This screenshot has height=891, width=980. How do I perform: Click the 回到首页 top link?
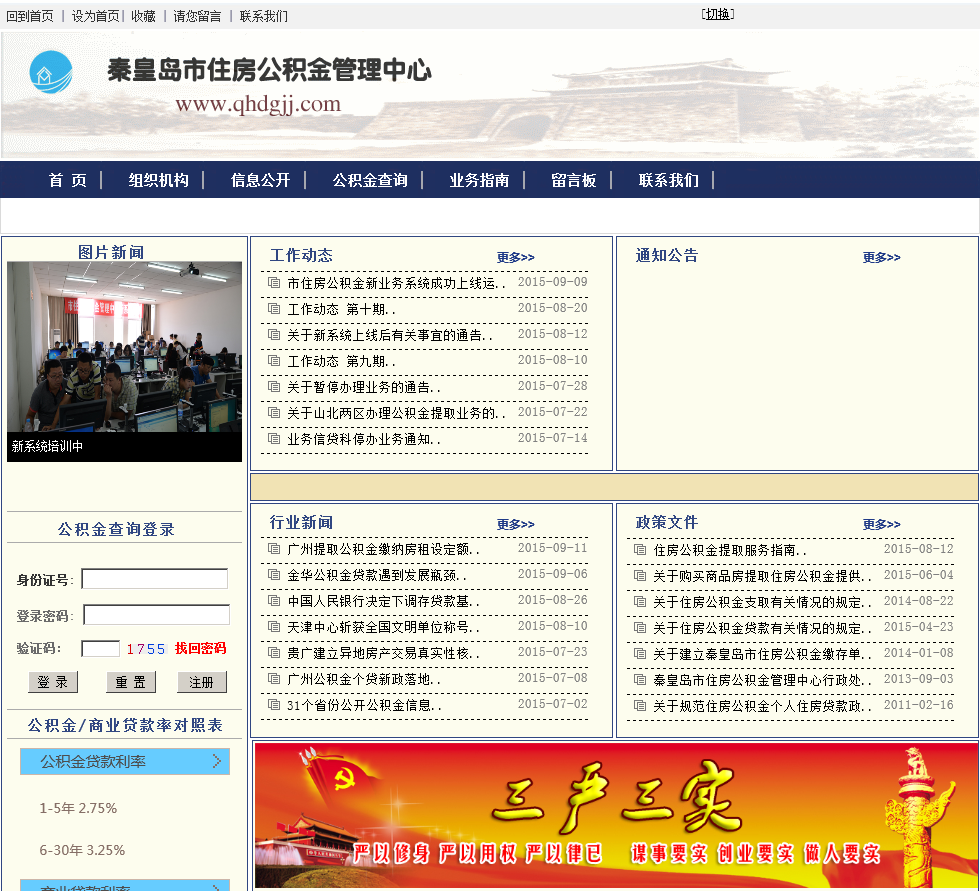[30, 16]
